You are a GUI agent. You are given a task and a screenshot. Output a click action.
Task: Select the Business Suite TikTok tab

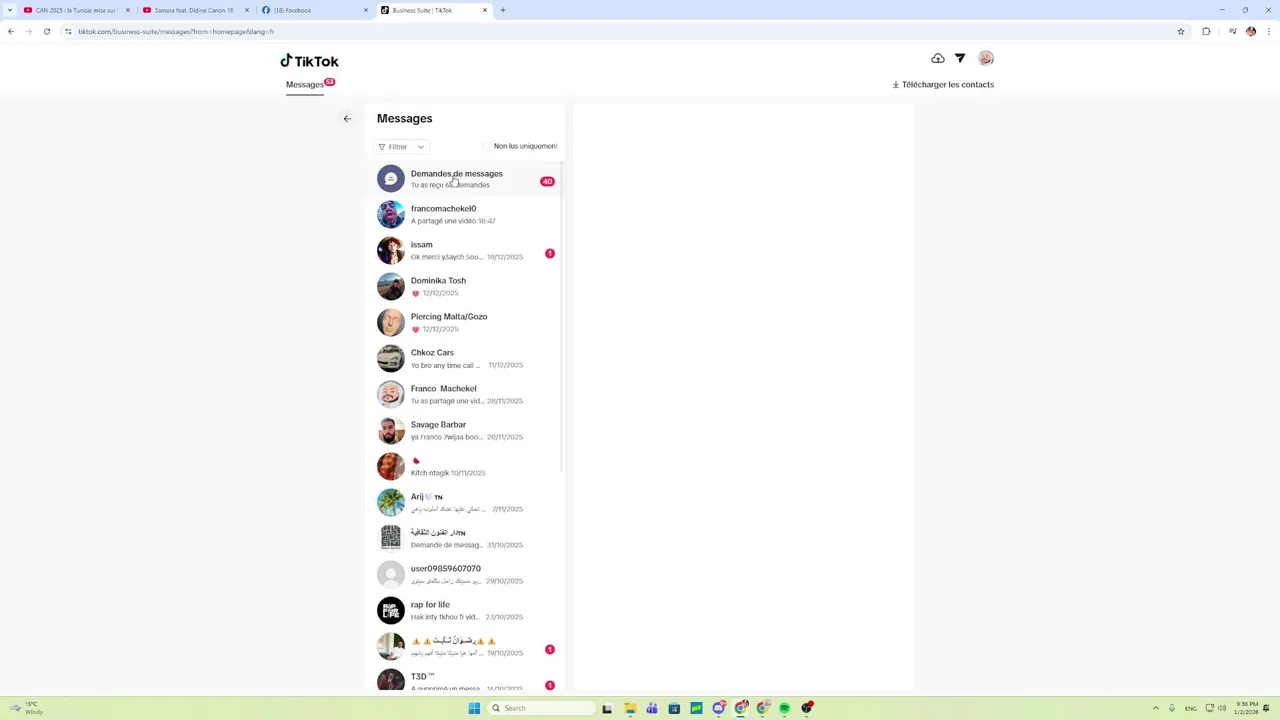click(x=435, y=10)
